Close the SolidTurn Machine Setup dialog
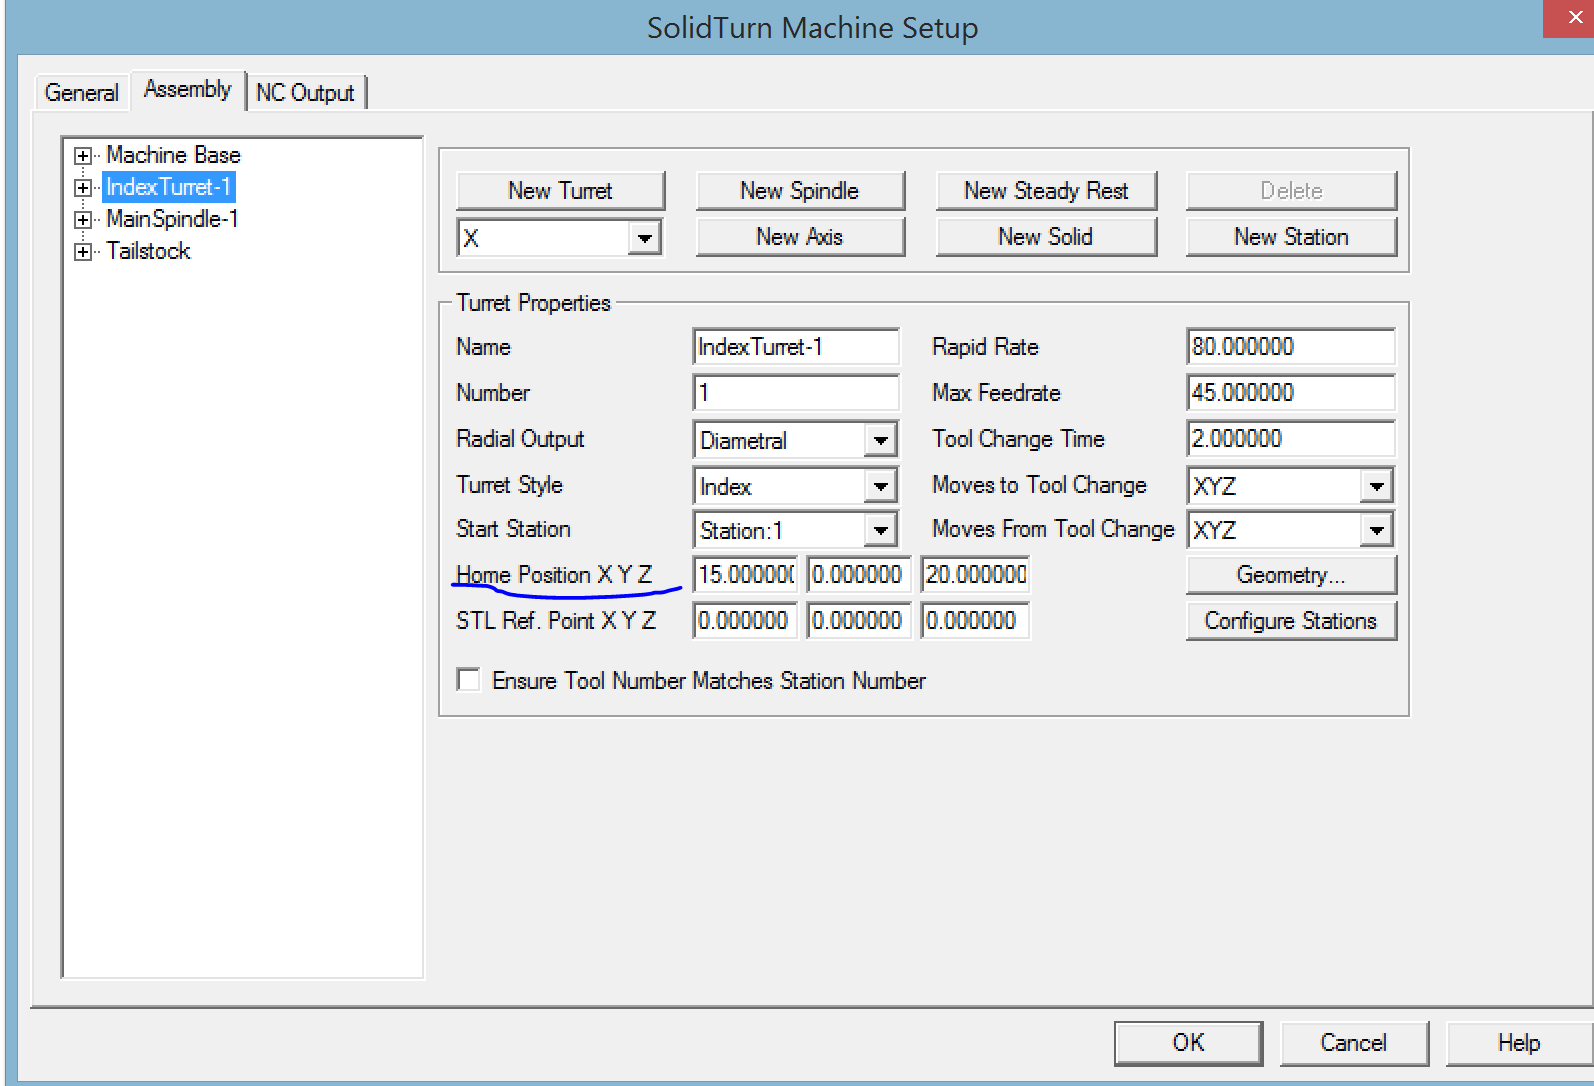 1574,18
